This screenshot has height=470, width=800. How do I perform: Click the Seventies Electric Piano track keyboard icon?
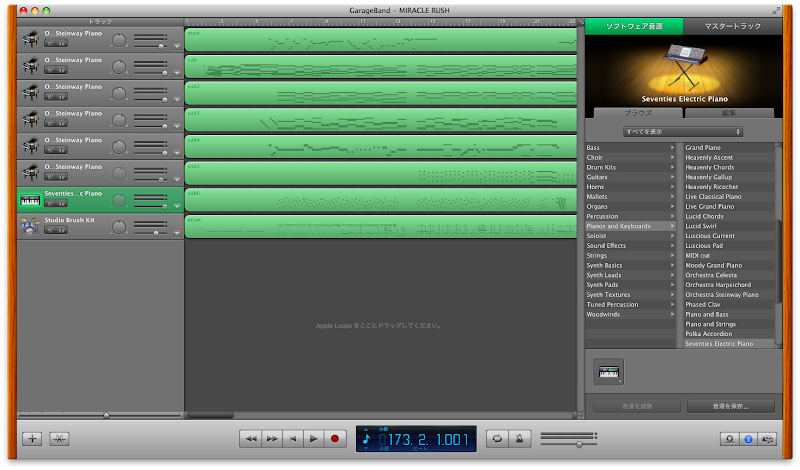click(x=30, y=200)
